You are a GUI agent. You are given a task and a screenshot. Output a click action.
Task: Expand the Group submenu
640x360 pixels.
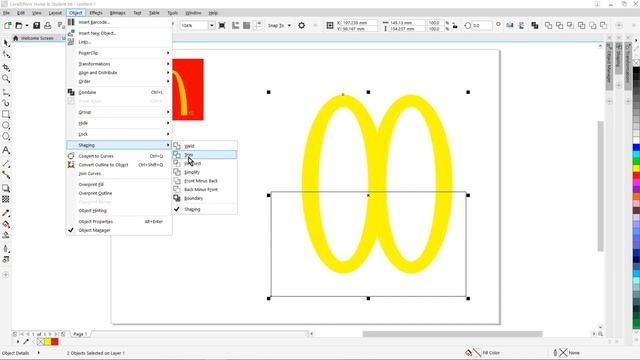(119, 112)
